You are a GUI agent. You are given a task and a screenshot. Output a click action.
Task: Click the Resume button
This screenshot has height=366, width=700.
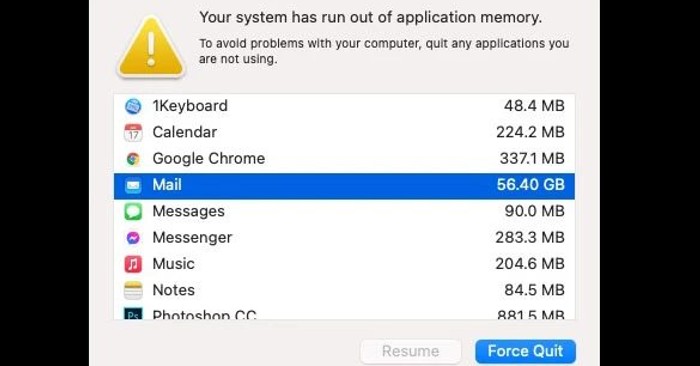coord(411,352)
